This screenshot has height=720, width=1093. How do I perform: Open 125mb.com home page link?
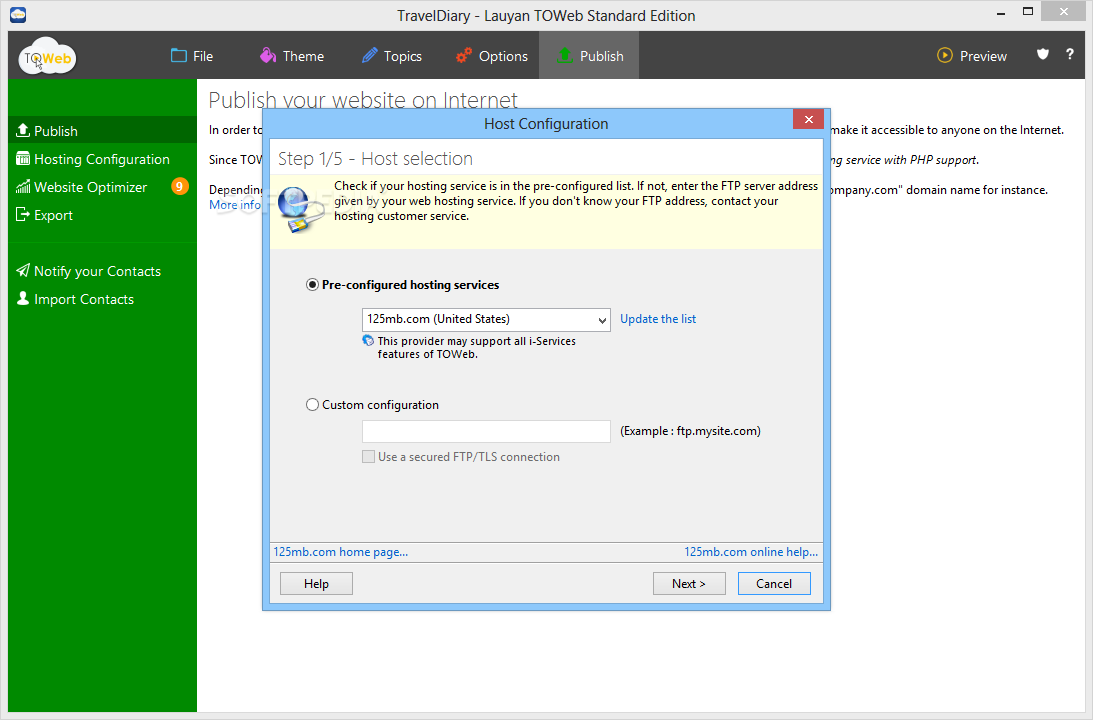341,551
